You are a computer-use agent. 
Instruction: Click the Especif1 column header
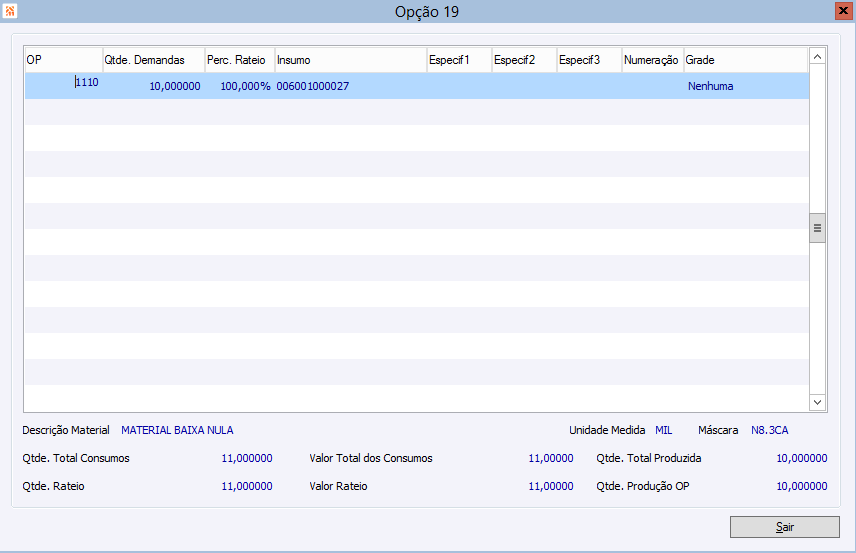point(459,60)
